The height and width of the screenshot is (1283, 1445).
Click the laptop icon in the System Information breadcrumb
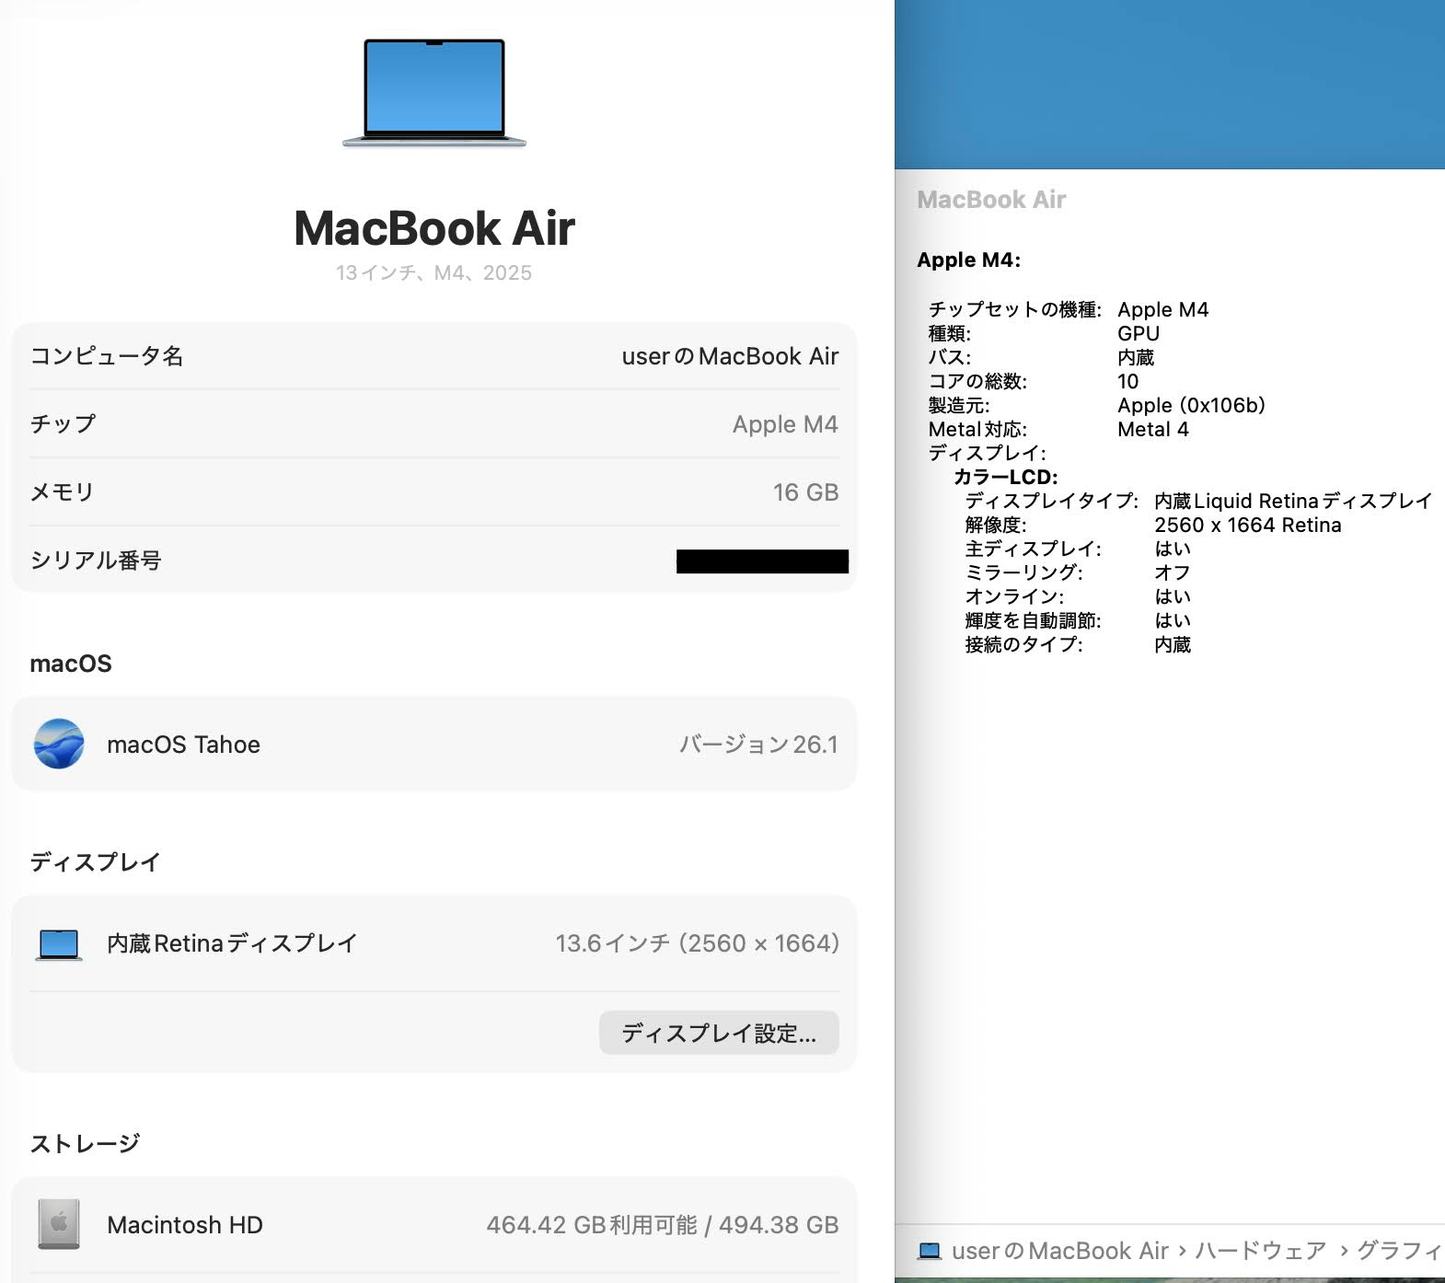pyautogui.click(x=929, y=1250)
